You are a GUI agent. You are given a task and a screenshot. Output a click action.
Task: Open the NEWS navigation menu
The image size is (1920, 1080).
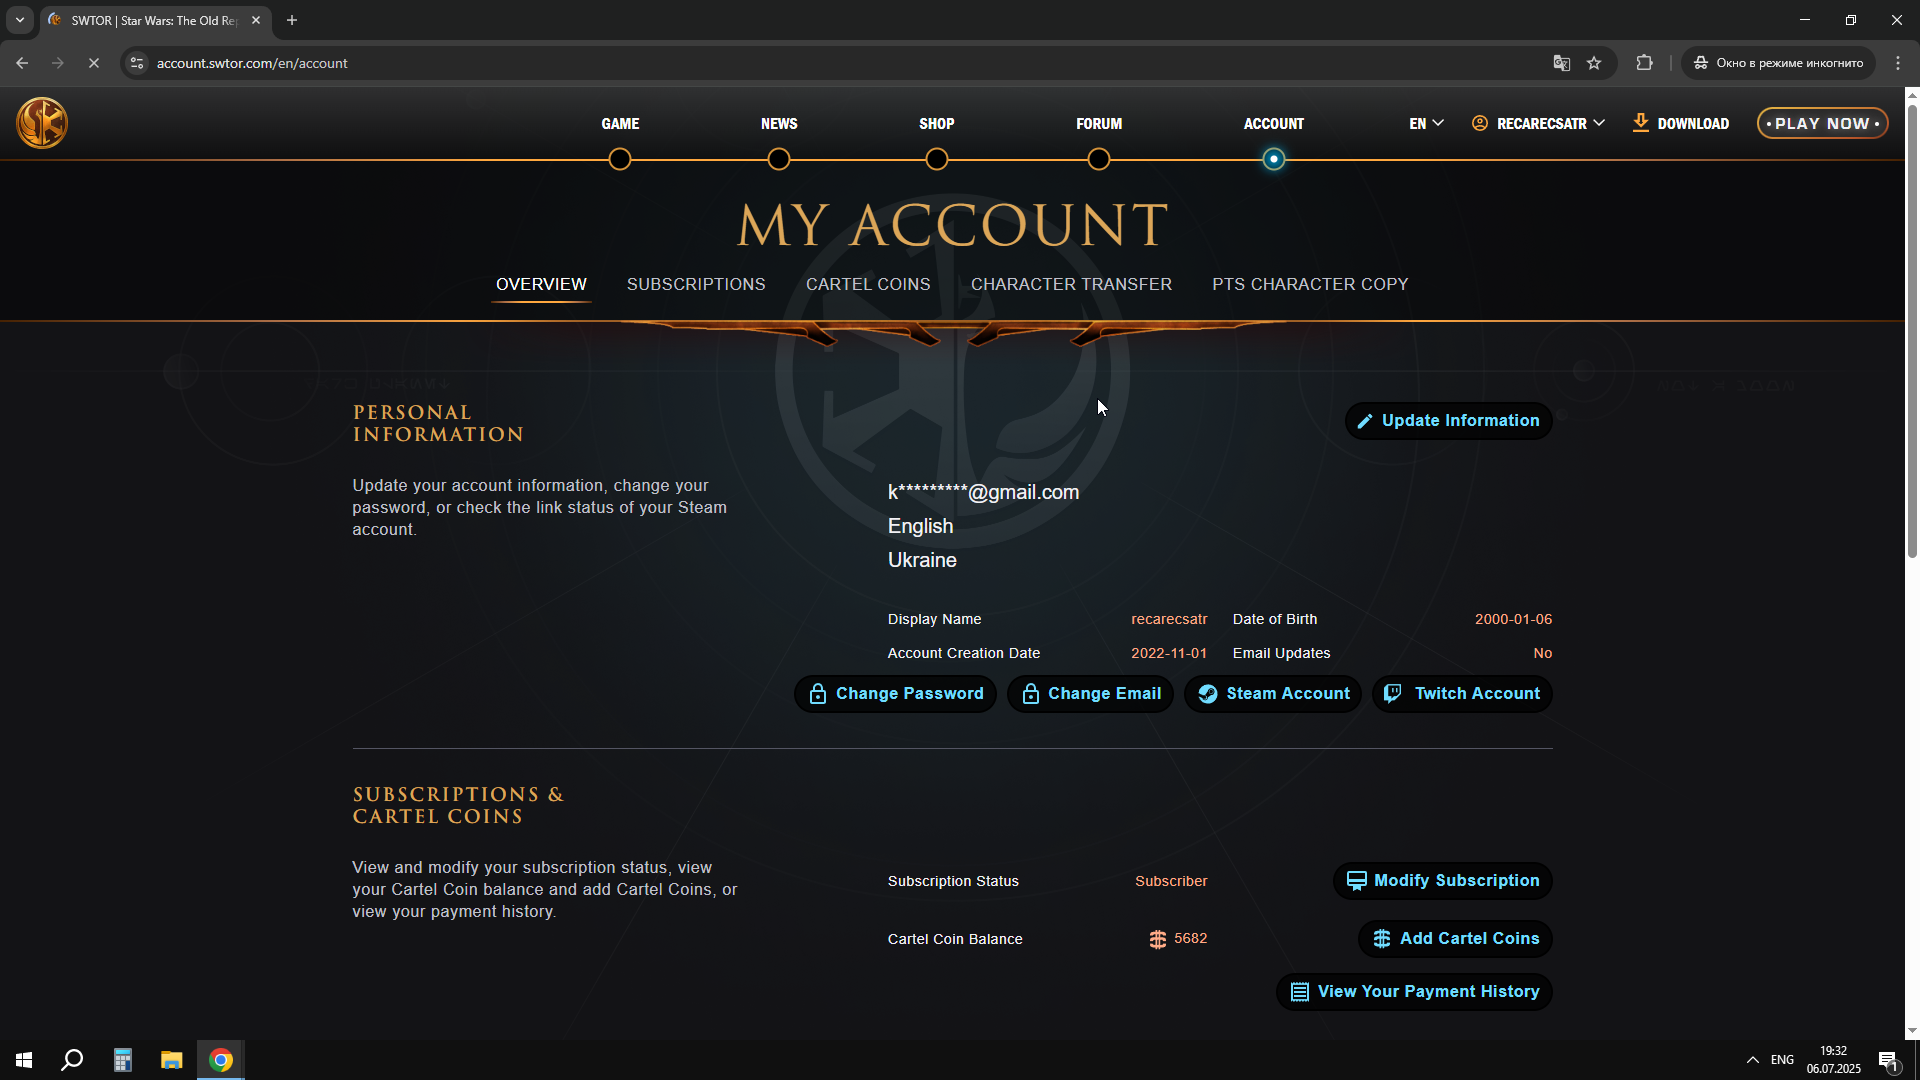[779, 123]
